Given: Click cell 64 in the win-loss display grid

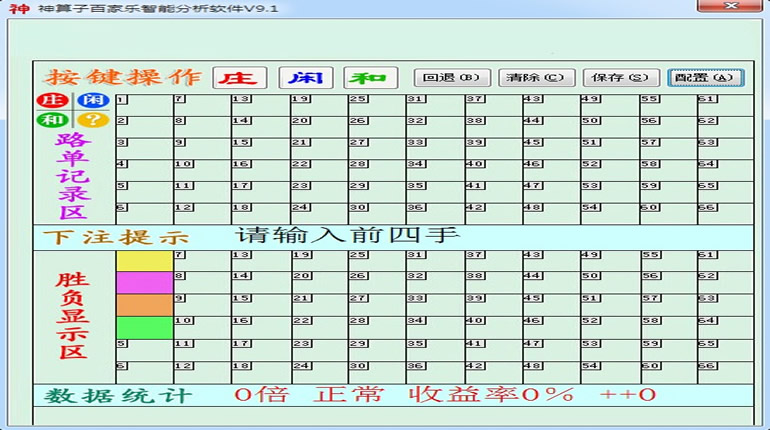Looking at the screenshot, I should (x=725, y=328).
